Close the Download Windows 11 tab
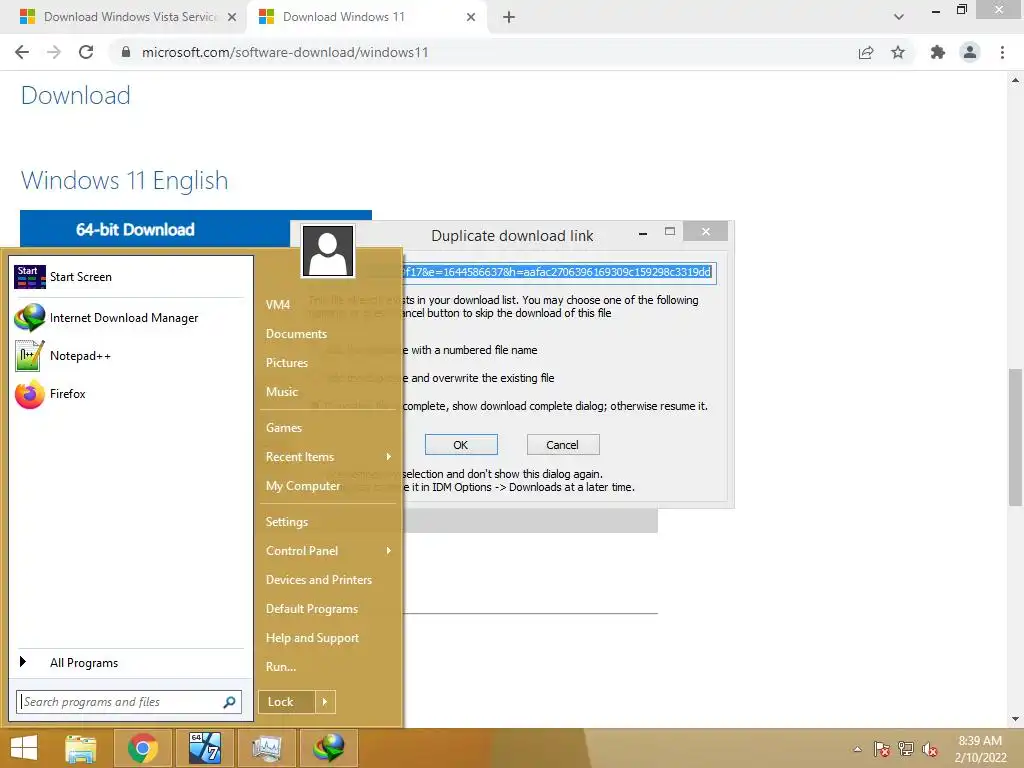 click(x=471, y=17)
